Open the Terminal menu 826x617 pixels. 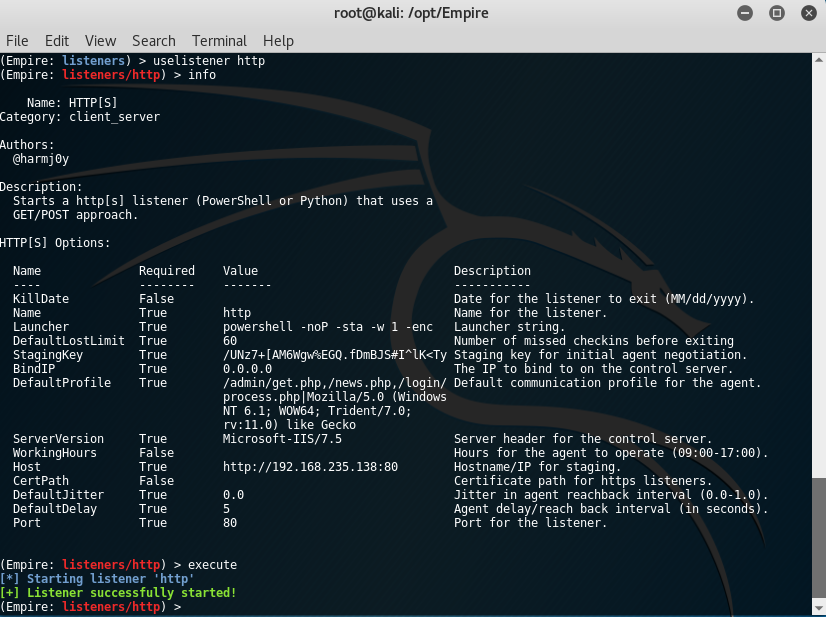pyautogui.click(x=219, y=41)
